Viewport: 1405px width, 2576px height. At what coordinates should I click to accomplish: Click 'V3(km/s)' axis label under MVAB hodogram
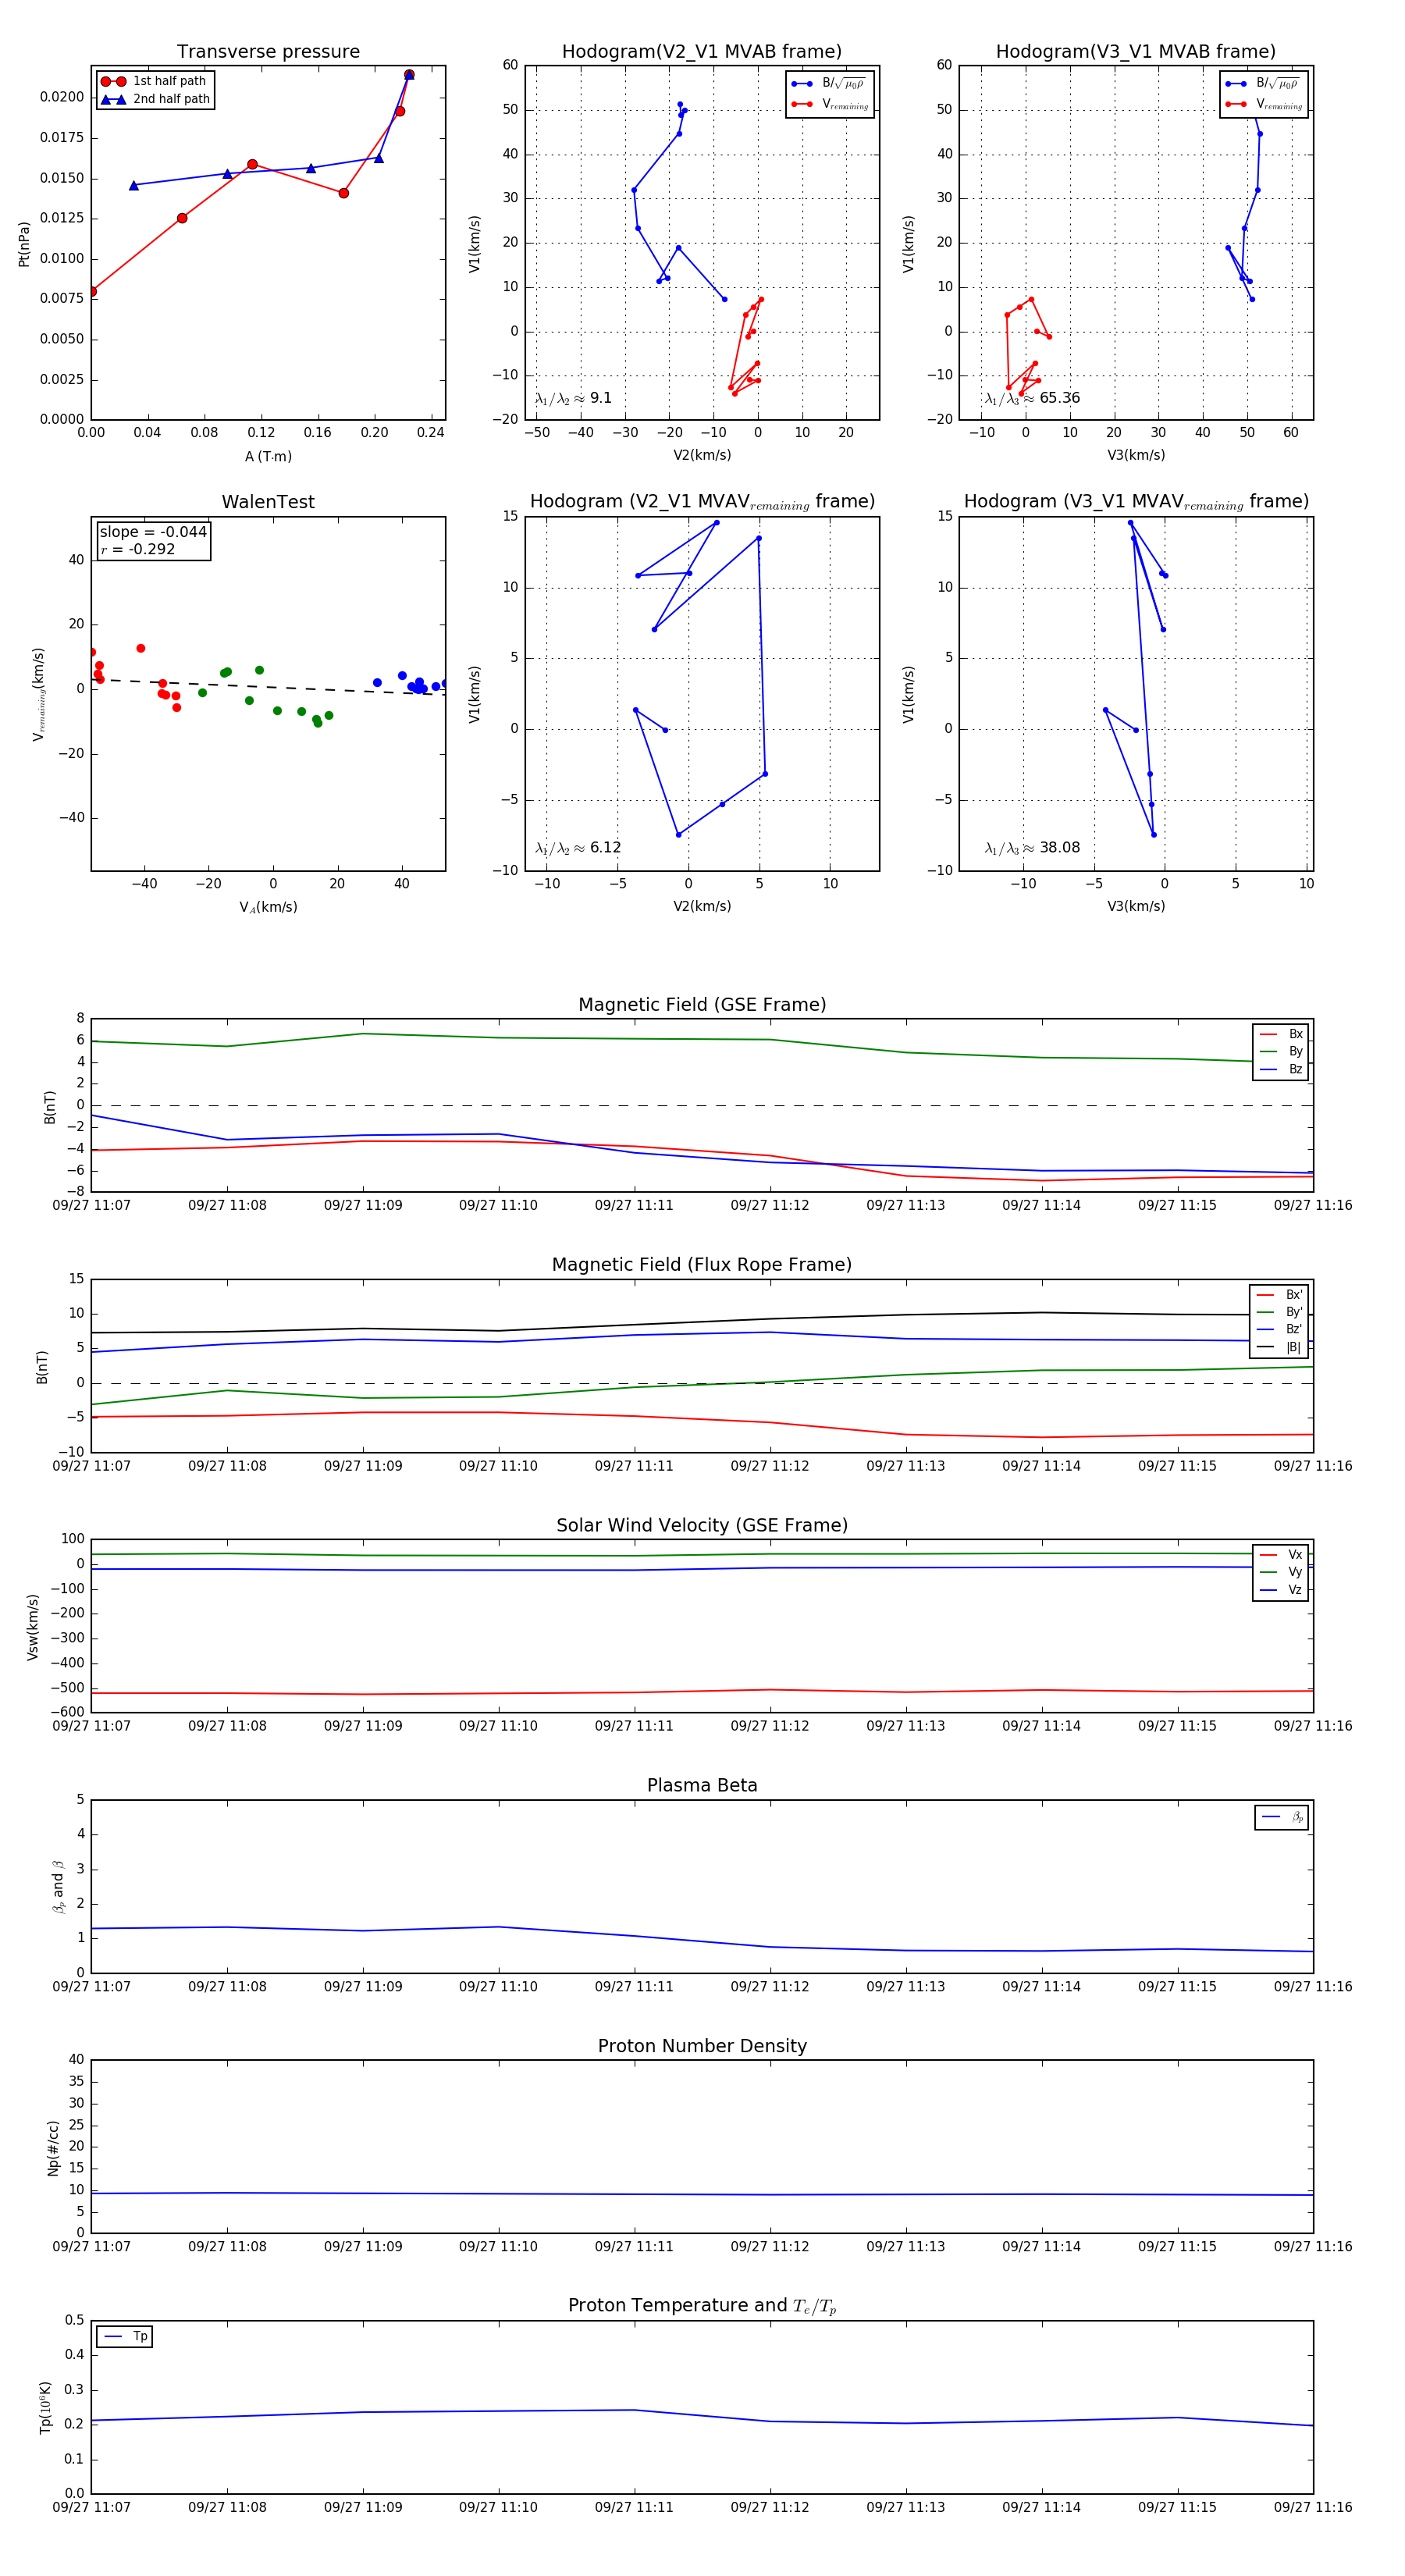point(1136,456)
